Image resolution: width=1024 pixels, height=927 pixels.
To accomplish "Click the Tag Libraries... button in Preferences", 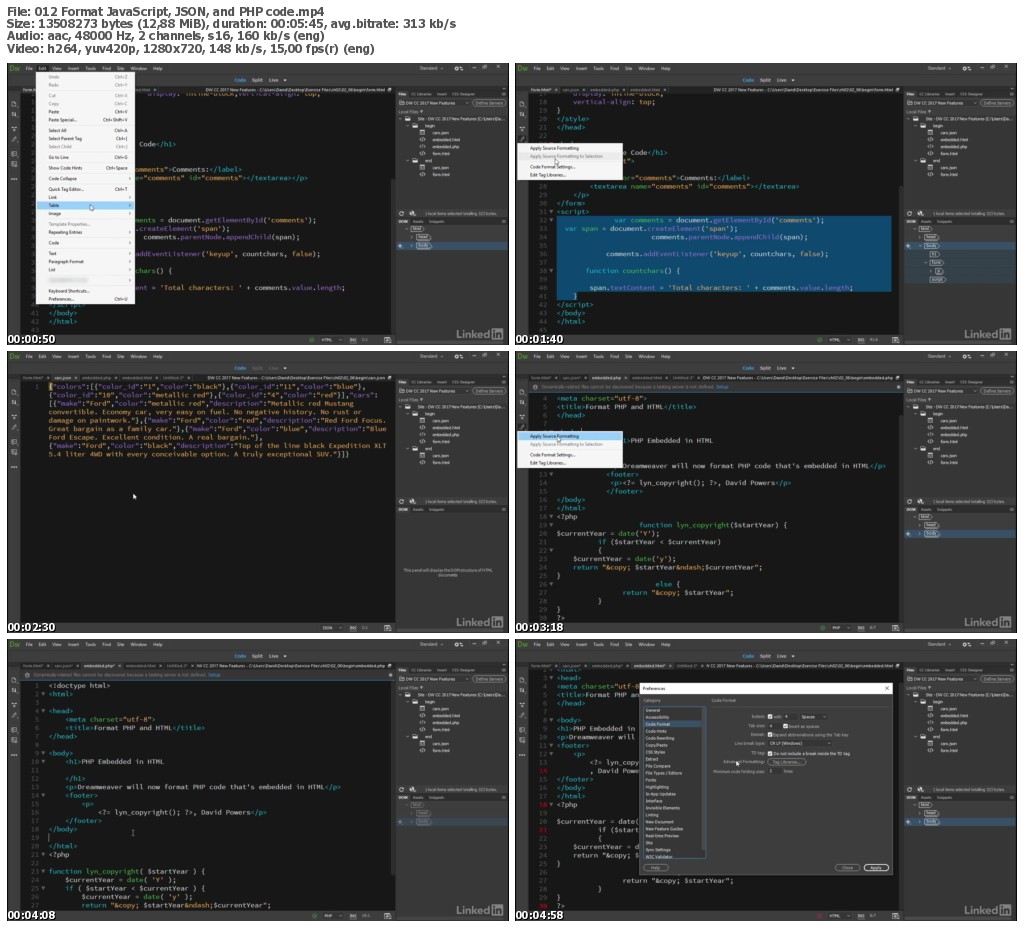I will tap(786, 762).
